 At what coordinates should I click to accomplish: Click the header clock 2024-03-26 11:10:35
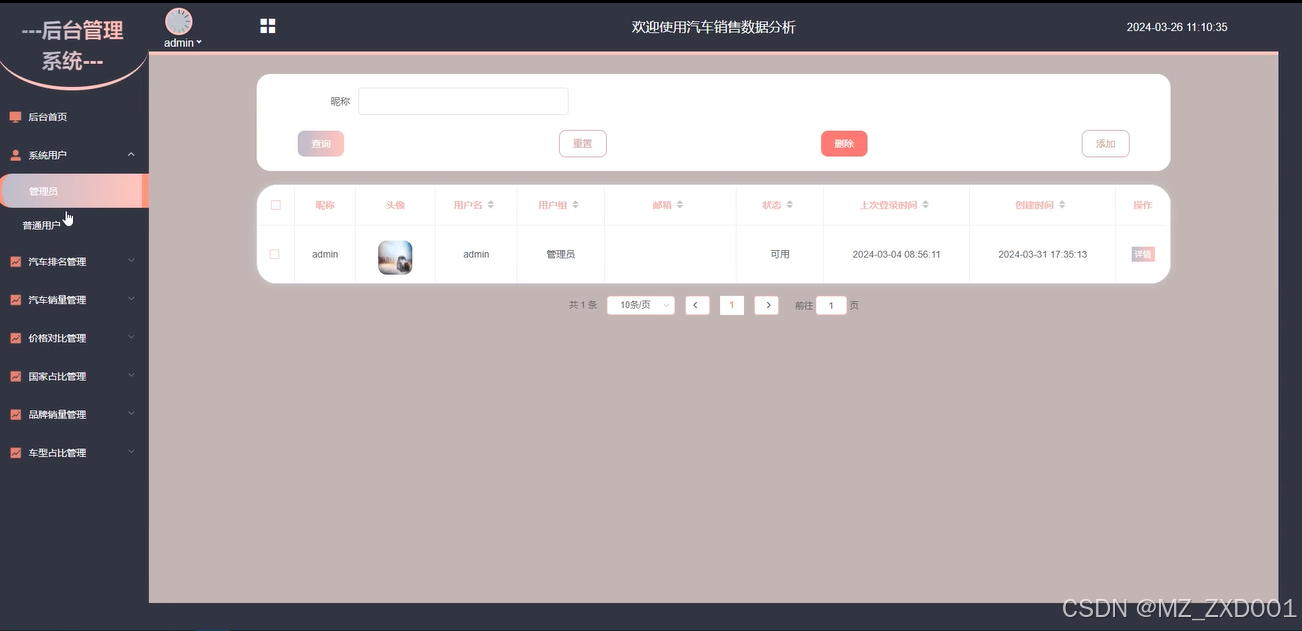(1177, 27)
